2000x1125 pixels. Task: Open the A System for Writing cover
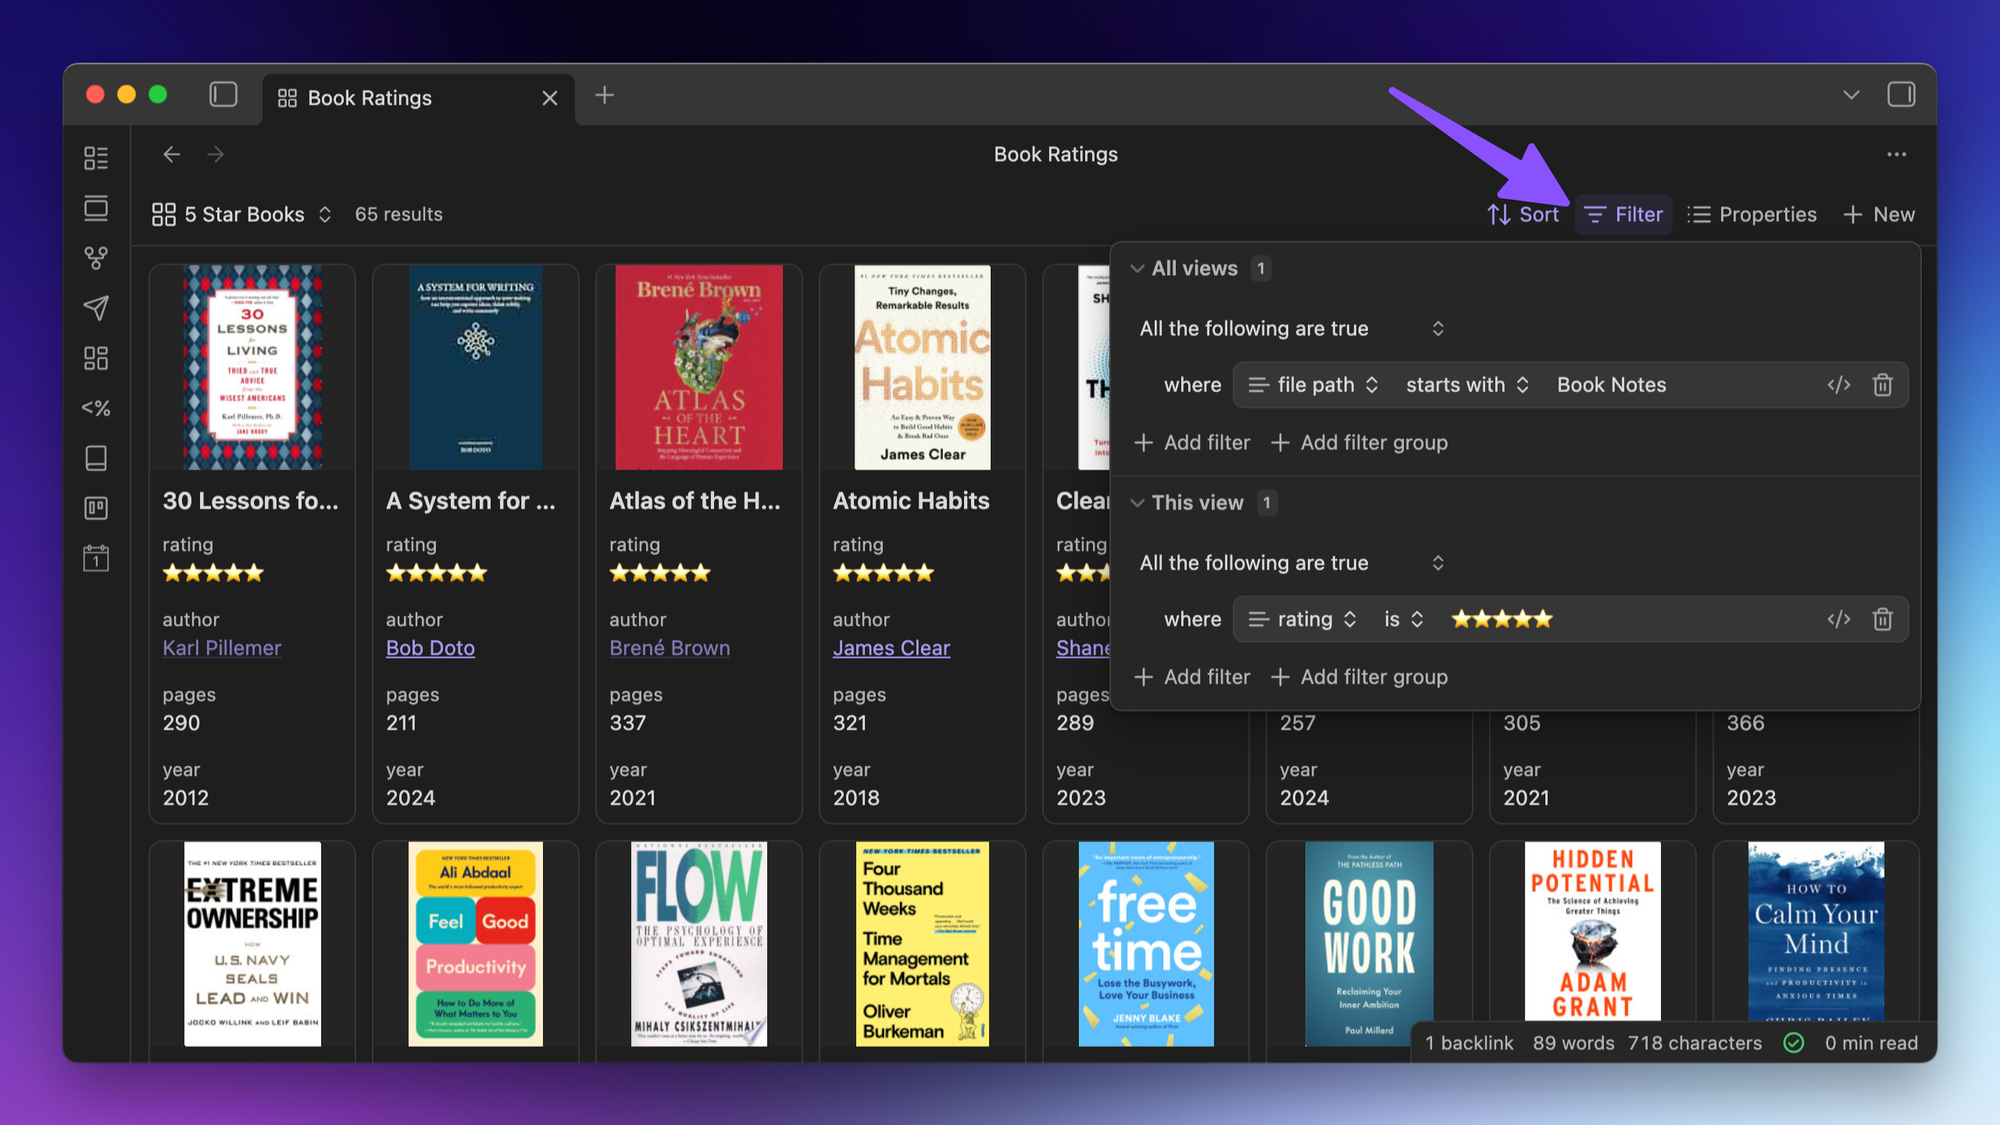[x=475, y=367]
